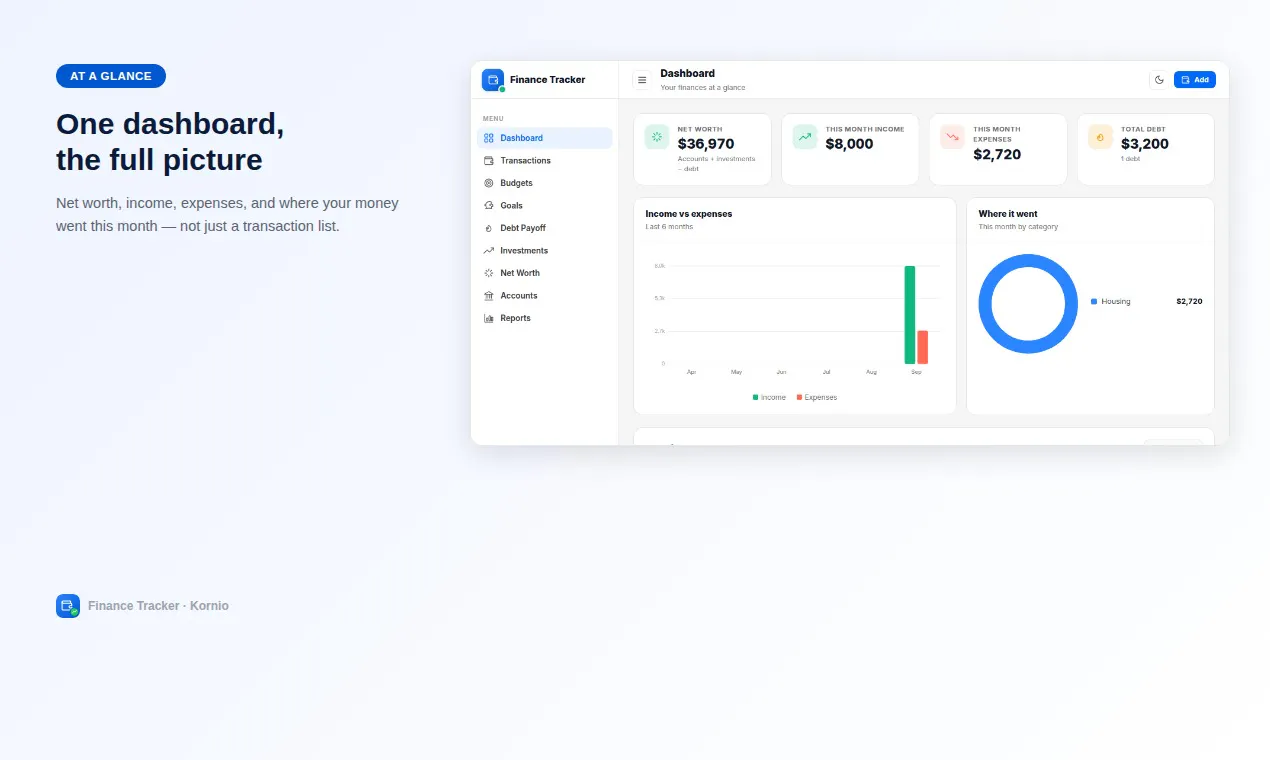Toggle the Income legend entry in chart
1270x760 pixels.
769,397
